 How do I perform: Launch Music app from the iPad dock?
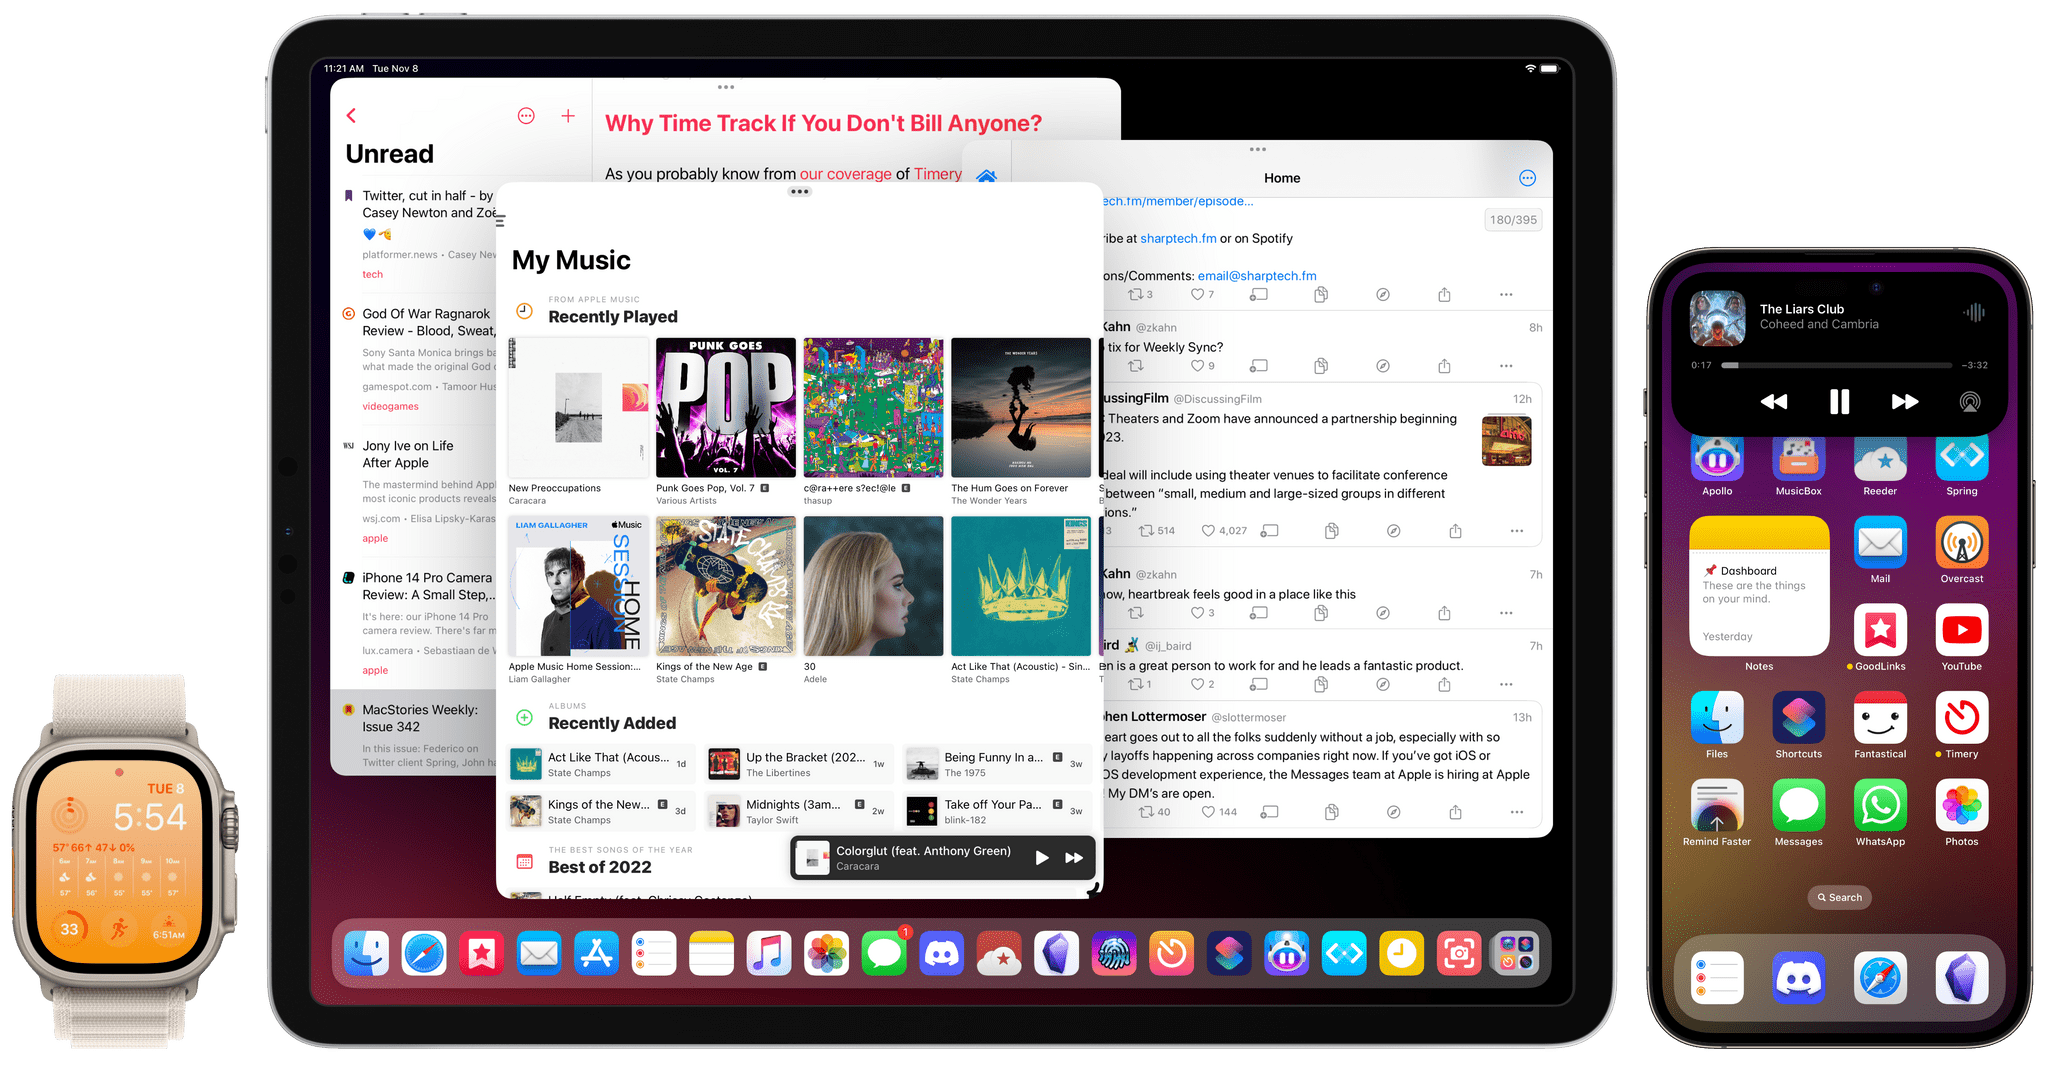(x=769, y=953)
